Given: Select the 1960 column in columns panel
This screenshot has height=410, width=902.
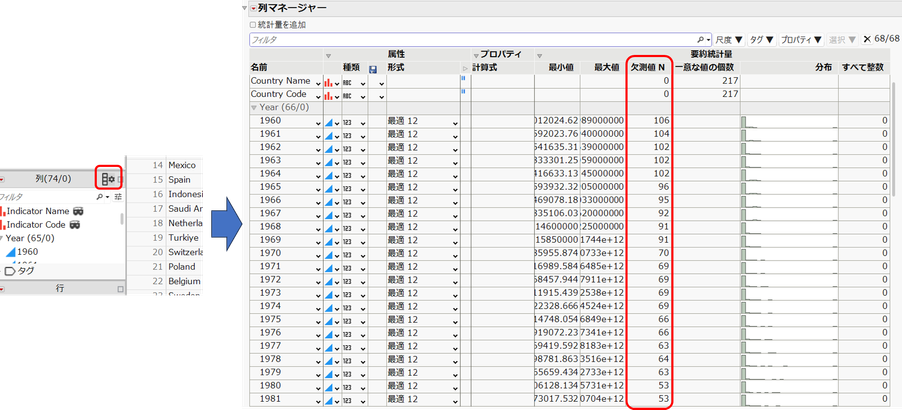Looking at the screenshot, I should [x=28, y=252].
